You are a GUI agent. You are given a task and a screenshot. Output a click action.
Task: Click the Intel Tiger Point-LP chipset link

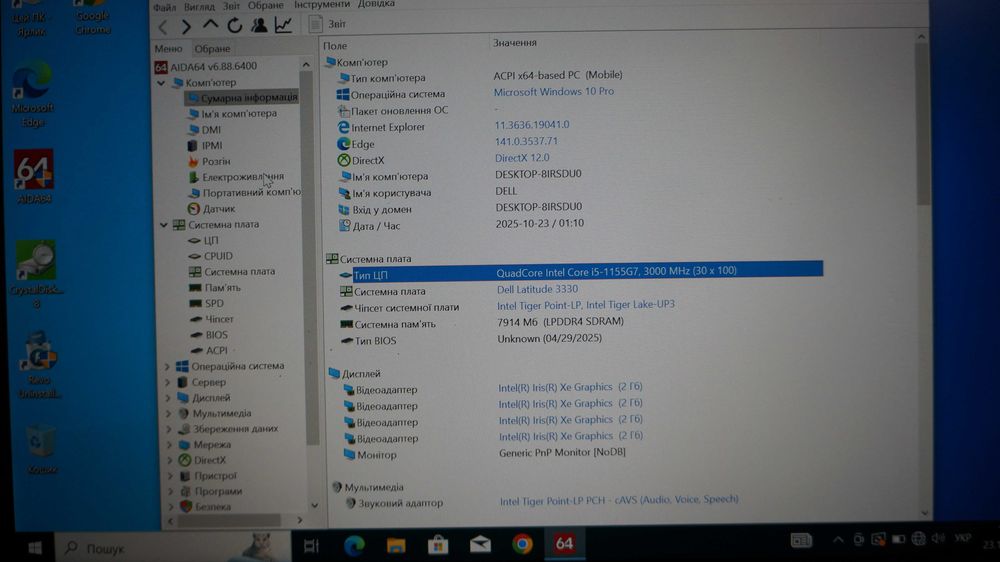click(585, 305)
